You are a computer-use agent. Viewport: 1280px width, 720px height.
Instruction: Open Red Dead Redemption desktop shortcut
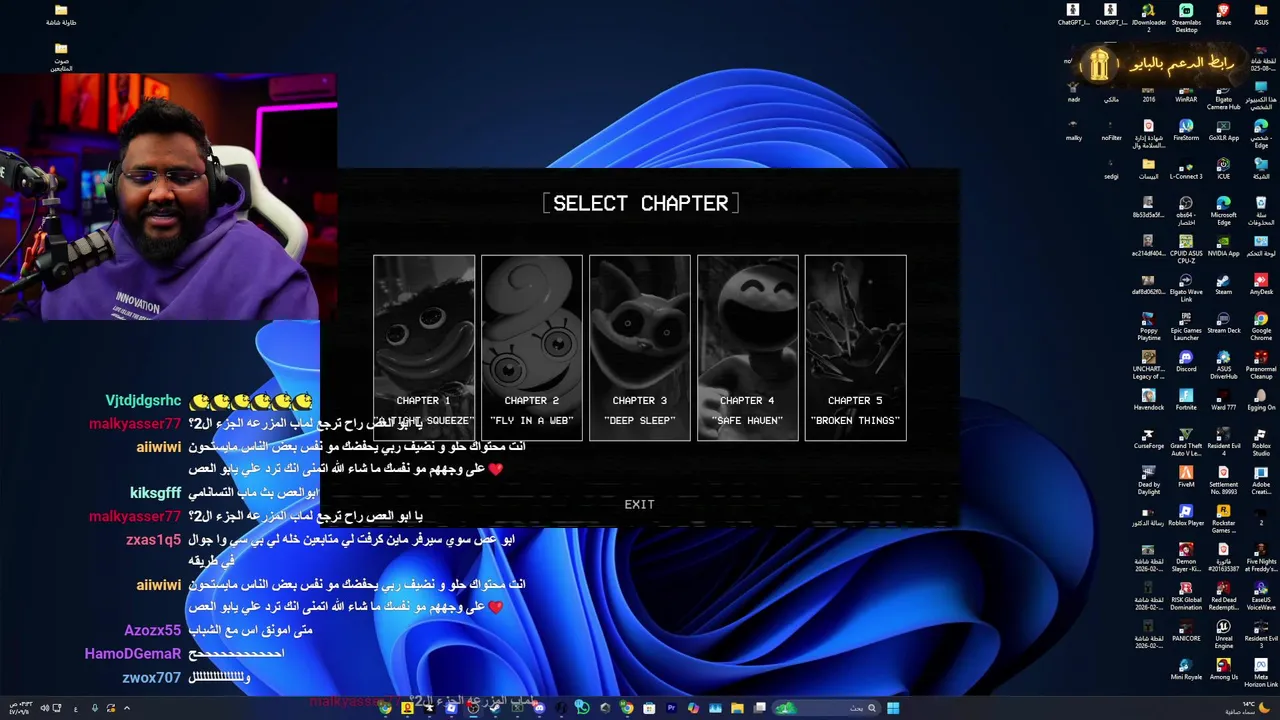coord(1223,595)
